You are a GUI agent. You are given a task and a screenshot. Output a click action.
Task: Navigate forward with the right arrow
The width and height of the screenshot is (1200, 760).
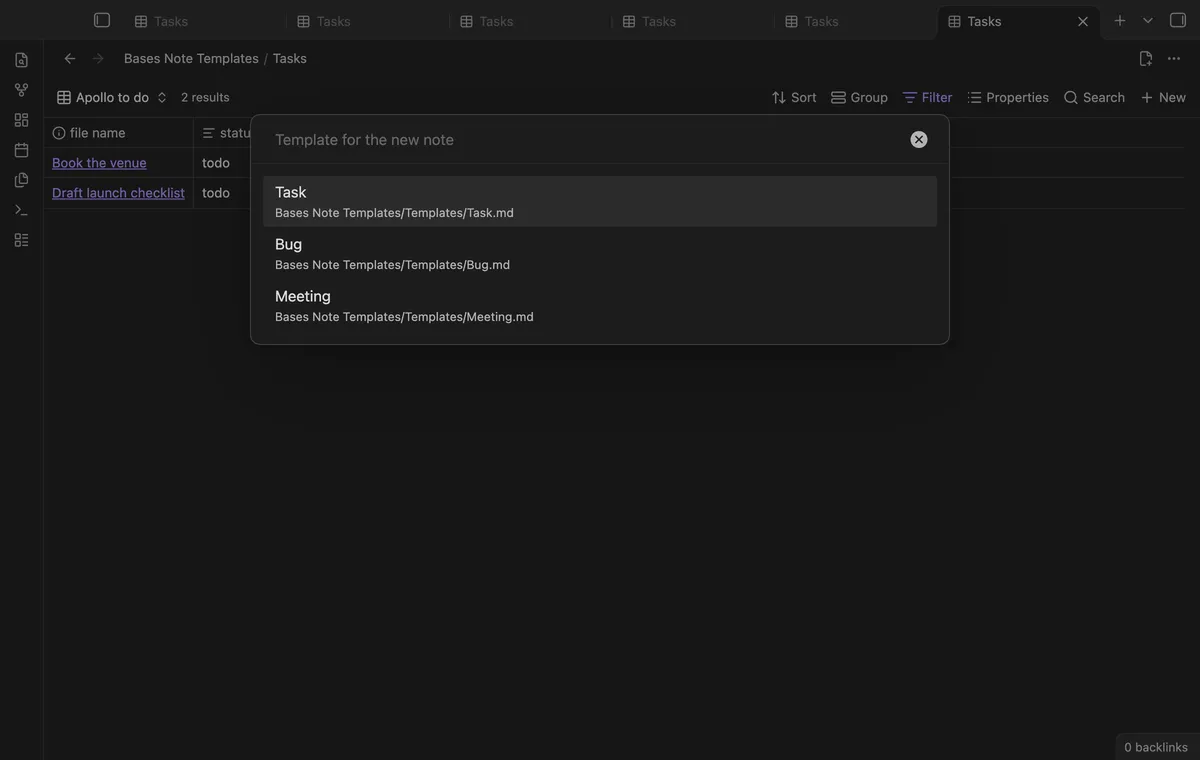(x=98, y=58)
